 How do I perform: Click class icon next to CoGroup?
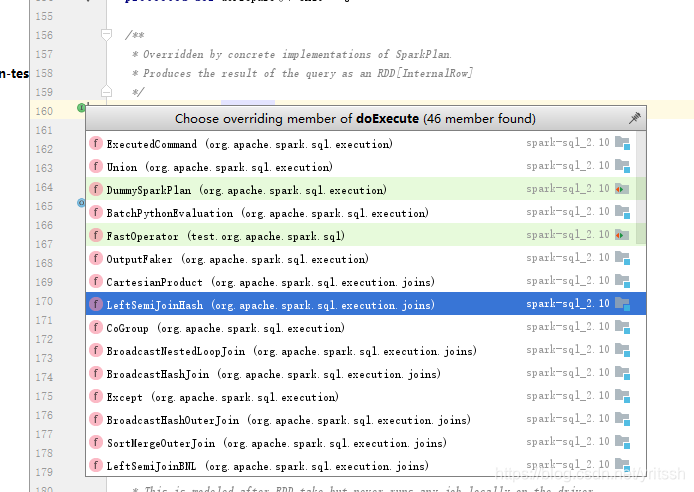tap(96, 327)
